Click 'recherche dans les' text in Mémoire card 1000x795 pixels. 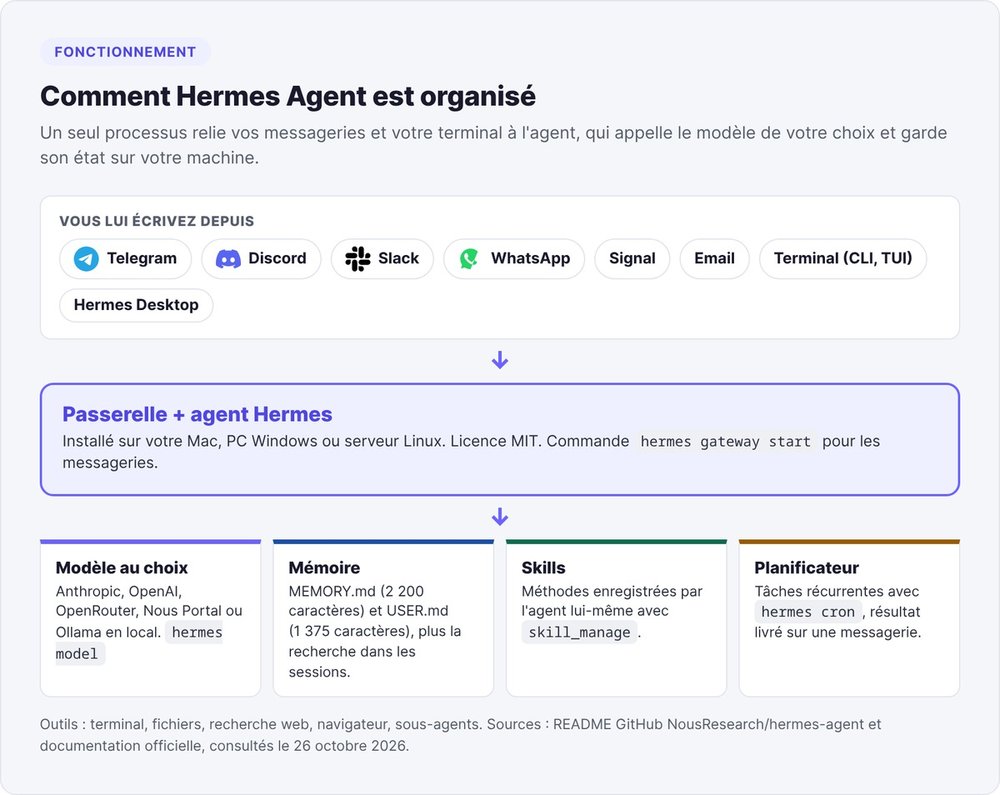(351, 652)
